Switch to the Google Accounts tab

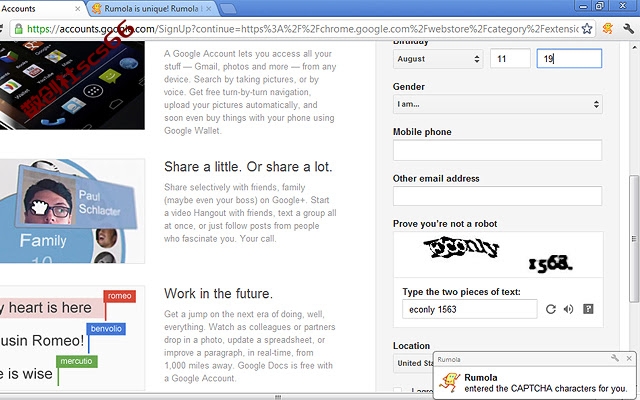click(x=39, y=9)
